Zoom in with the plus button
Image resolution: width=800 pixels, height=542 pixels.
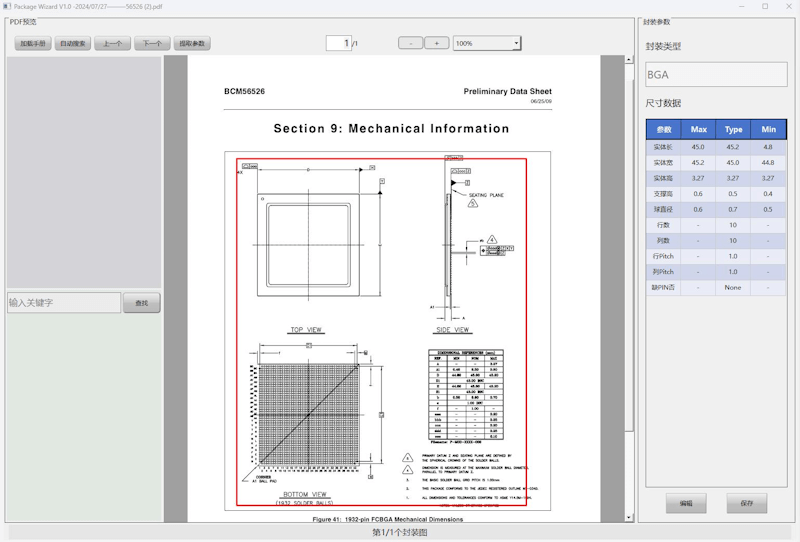[437, 43]
